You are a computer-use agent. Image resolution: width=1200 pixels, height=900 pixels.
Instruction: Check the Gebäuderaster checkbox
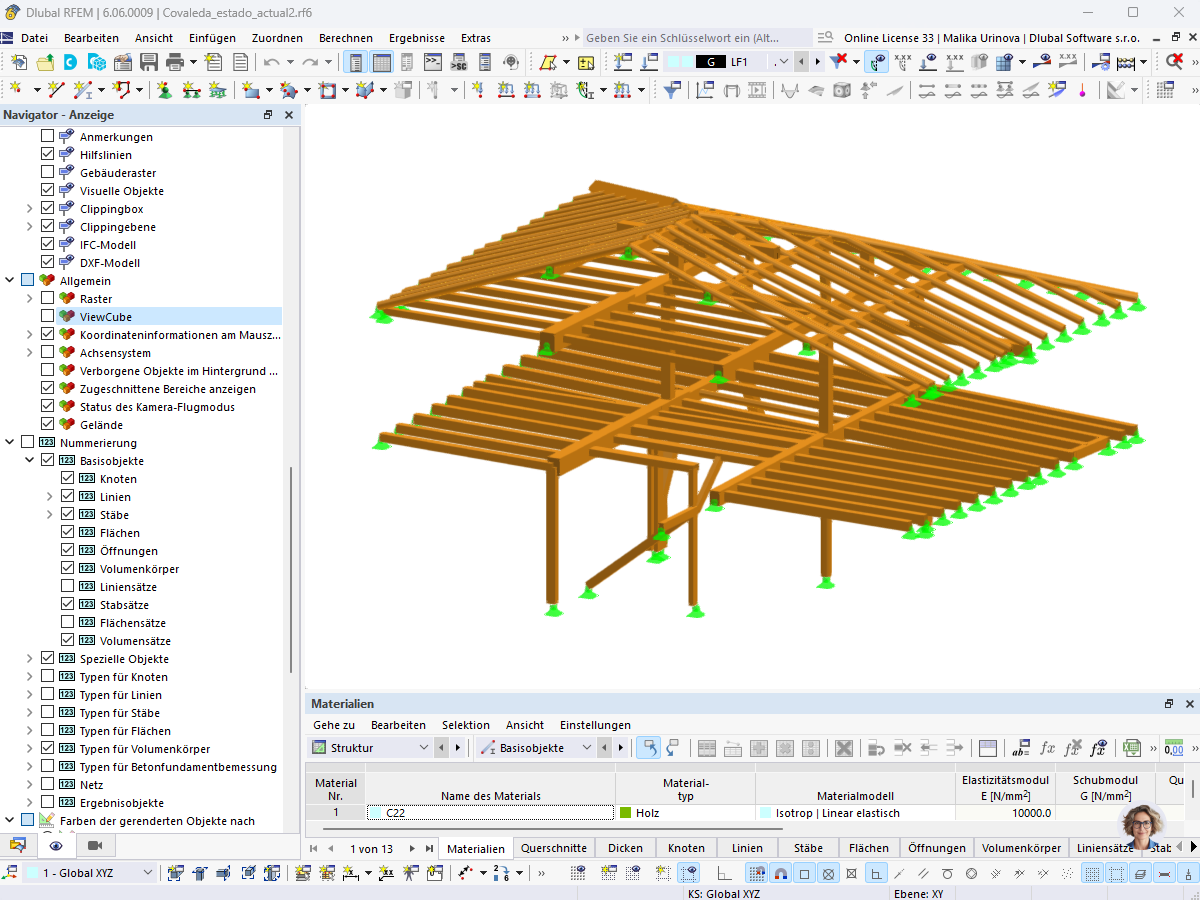pyautogui.click(x=47, y=173)
